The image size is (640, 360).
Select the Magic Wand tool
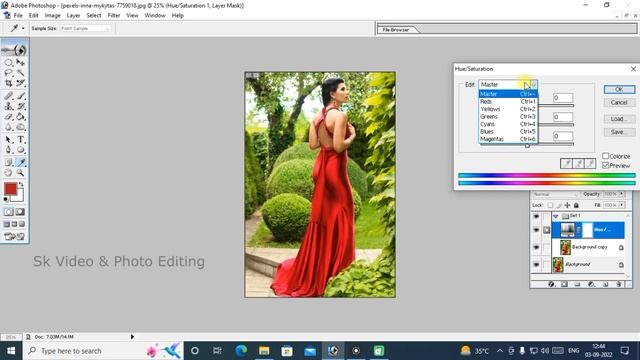point(20,73)
